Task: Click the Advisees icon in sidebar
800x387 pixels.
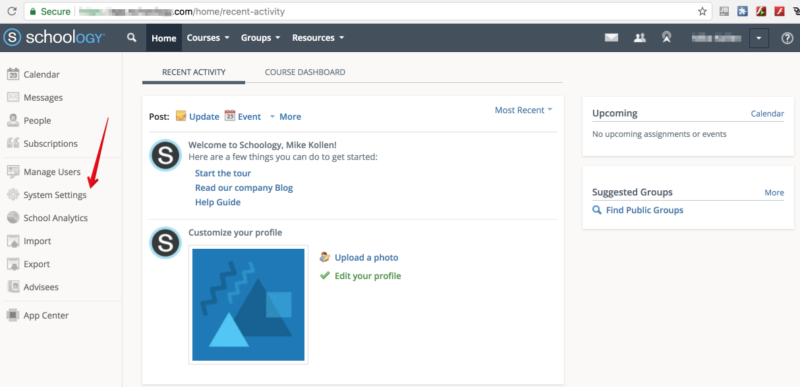Action: 13,287
